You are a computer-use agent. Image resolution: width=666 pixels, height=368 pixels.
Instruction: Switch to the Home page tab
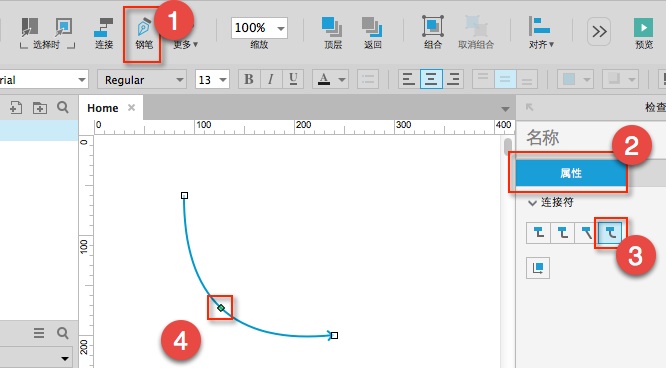[x=103, y=108]
